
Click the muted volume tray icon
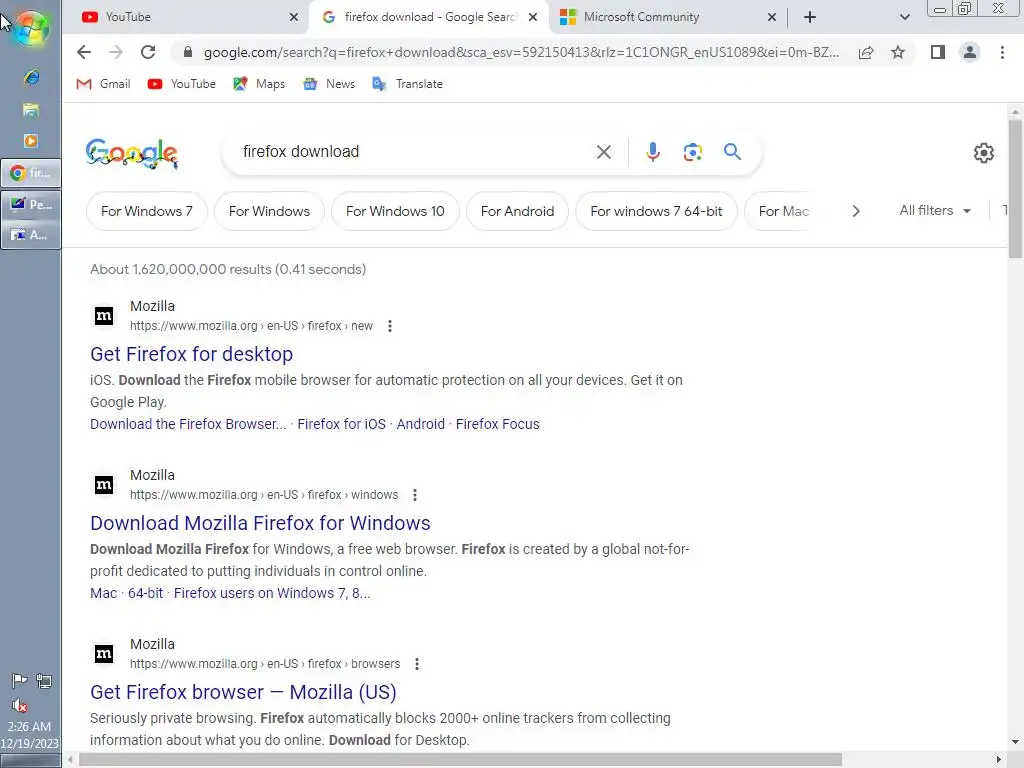pyautogui.click(x=20, y=705)
